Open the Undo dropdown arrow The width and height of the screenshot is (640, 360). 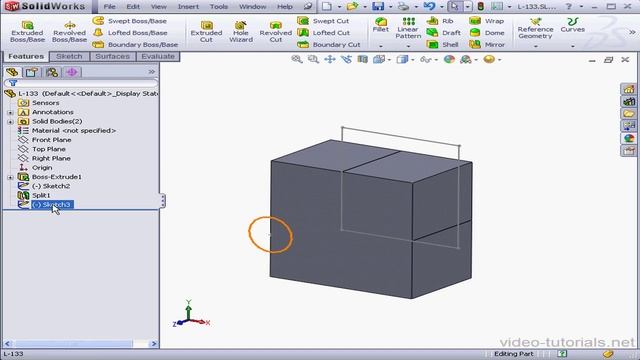[442, 7]
